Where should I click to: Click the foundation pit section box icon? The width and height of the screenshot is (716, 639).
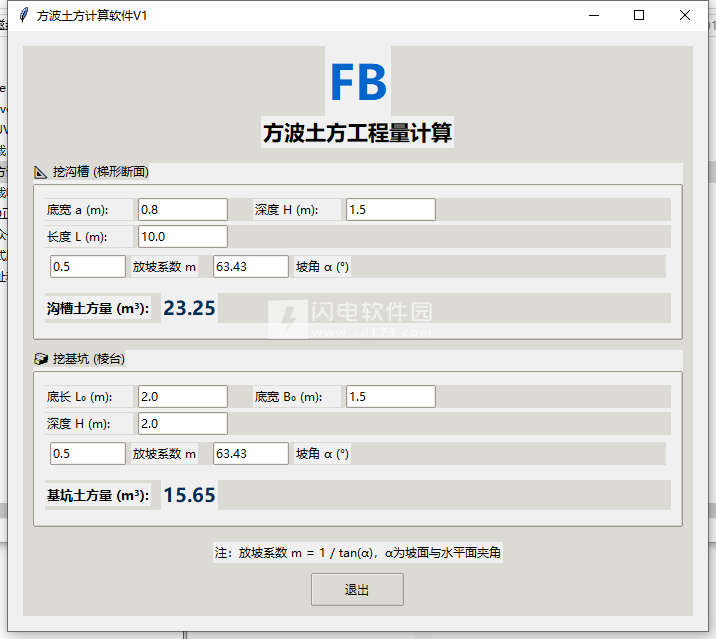[41, 359]
